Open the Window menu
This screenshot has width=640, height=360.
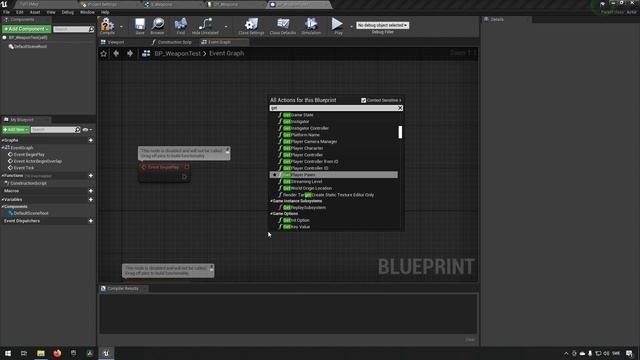pos(87,12)
